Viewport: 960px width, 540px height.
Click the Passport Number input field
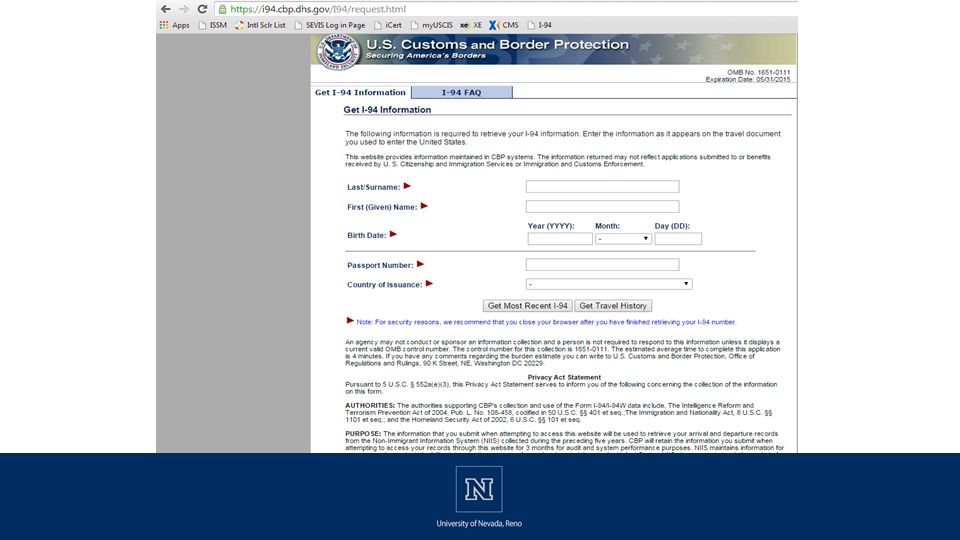[x=602, y=264]
